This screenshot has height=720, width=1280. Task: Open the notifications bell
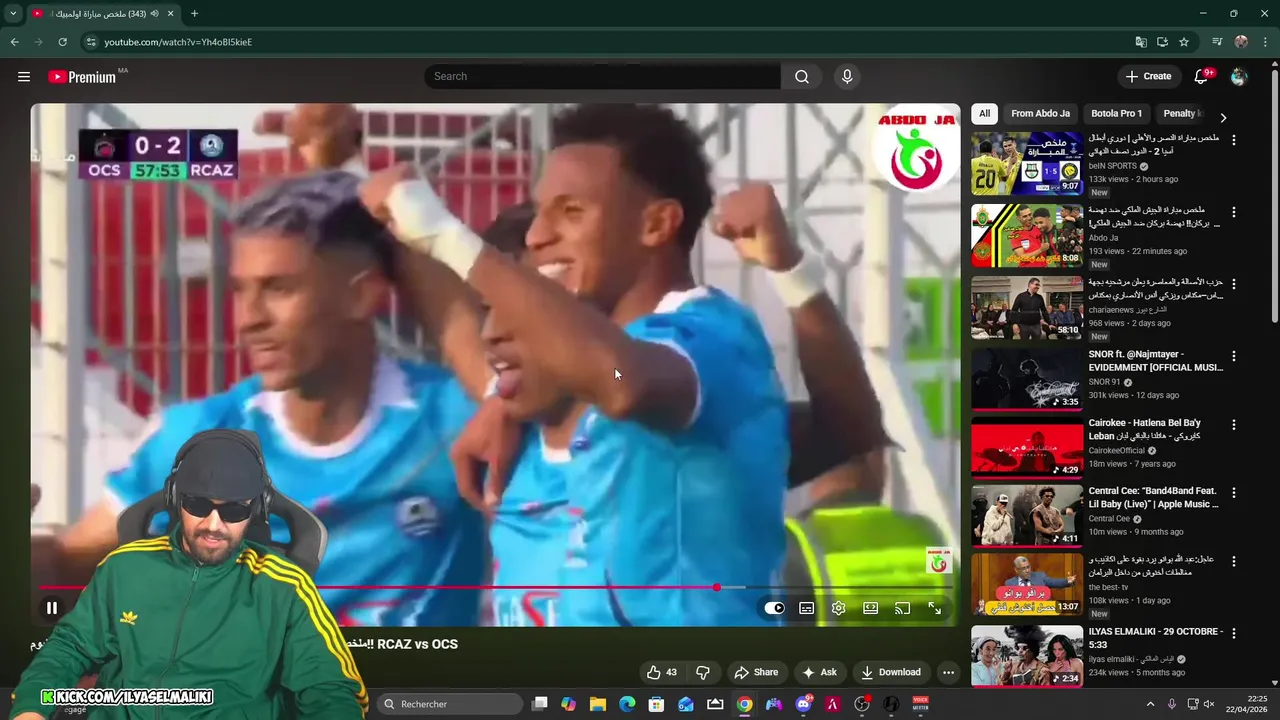coord(1202,77)
